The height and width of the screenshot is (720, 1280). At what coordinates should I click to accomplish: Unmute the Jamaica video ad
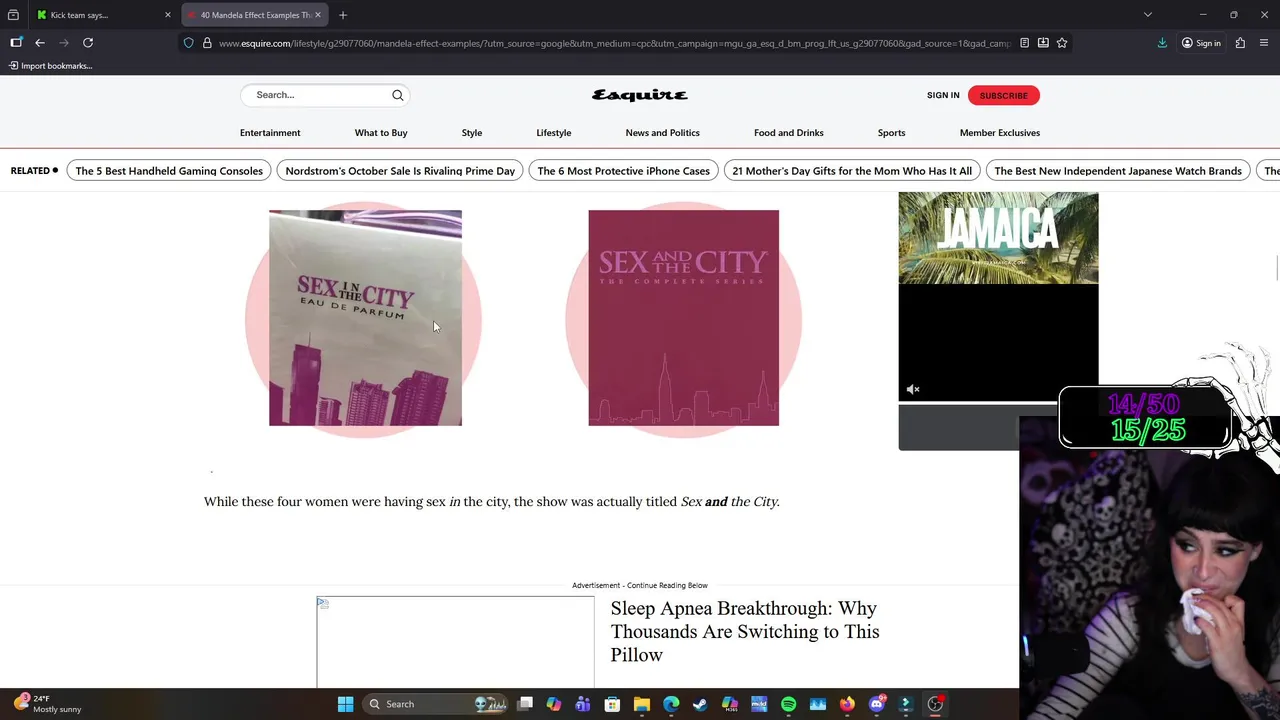point(913,389)
